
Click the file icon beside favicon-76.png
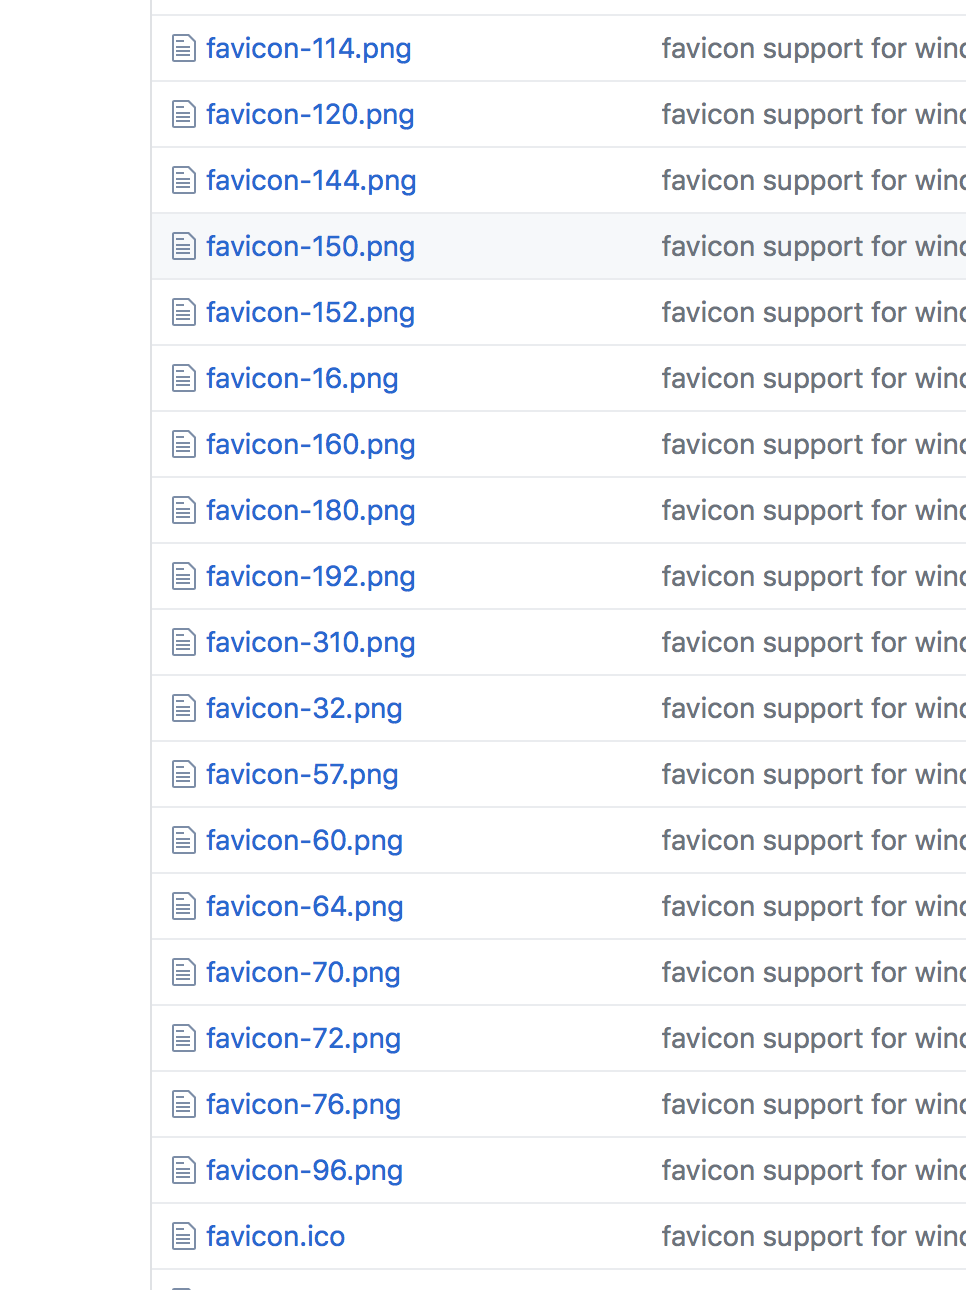click(x=184, y=1104)
